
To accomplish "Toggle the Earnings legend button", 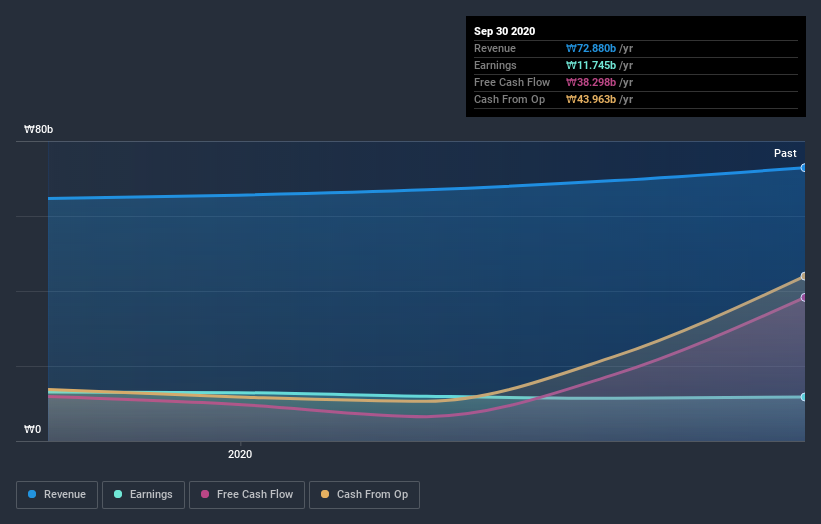I will point(143,495).
